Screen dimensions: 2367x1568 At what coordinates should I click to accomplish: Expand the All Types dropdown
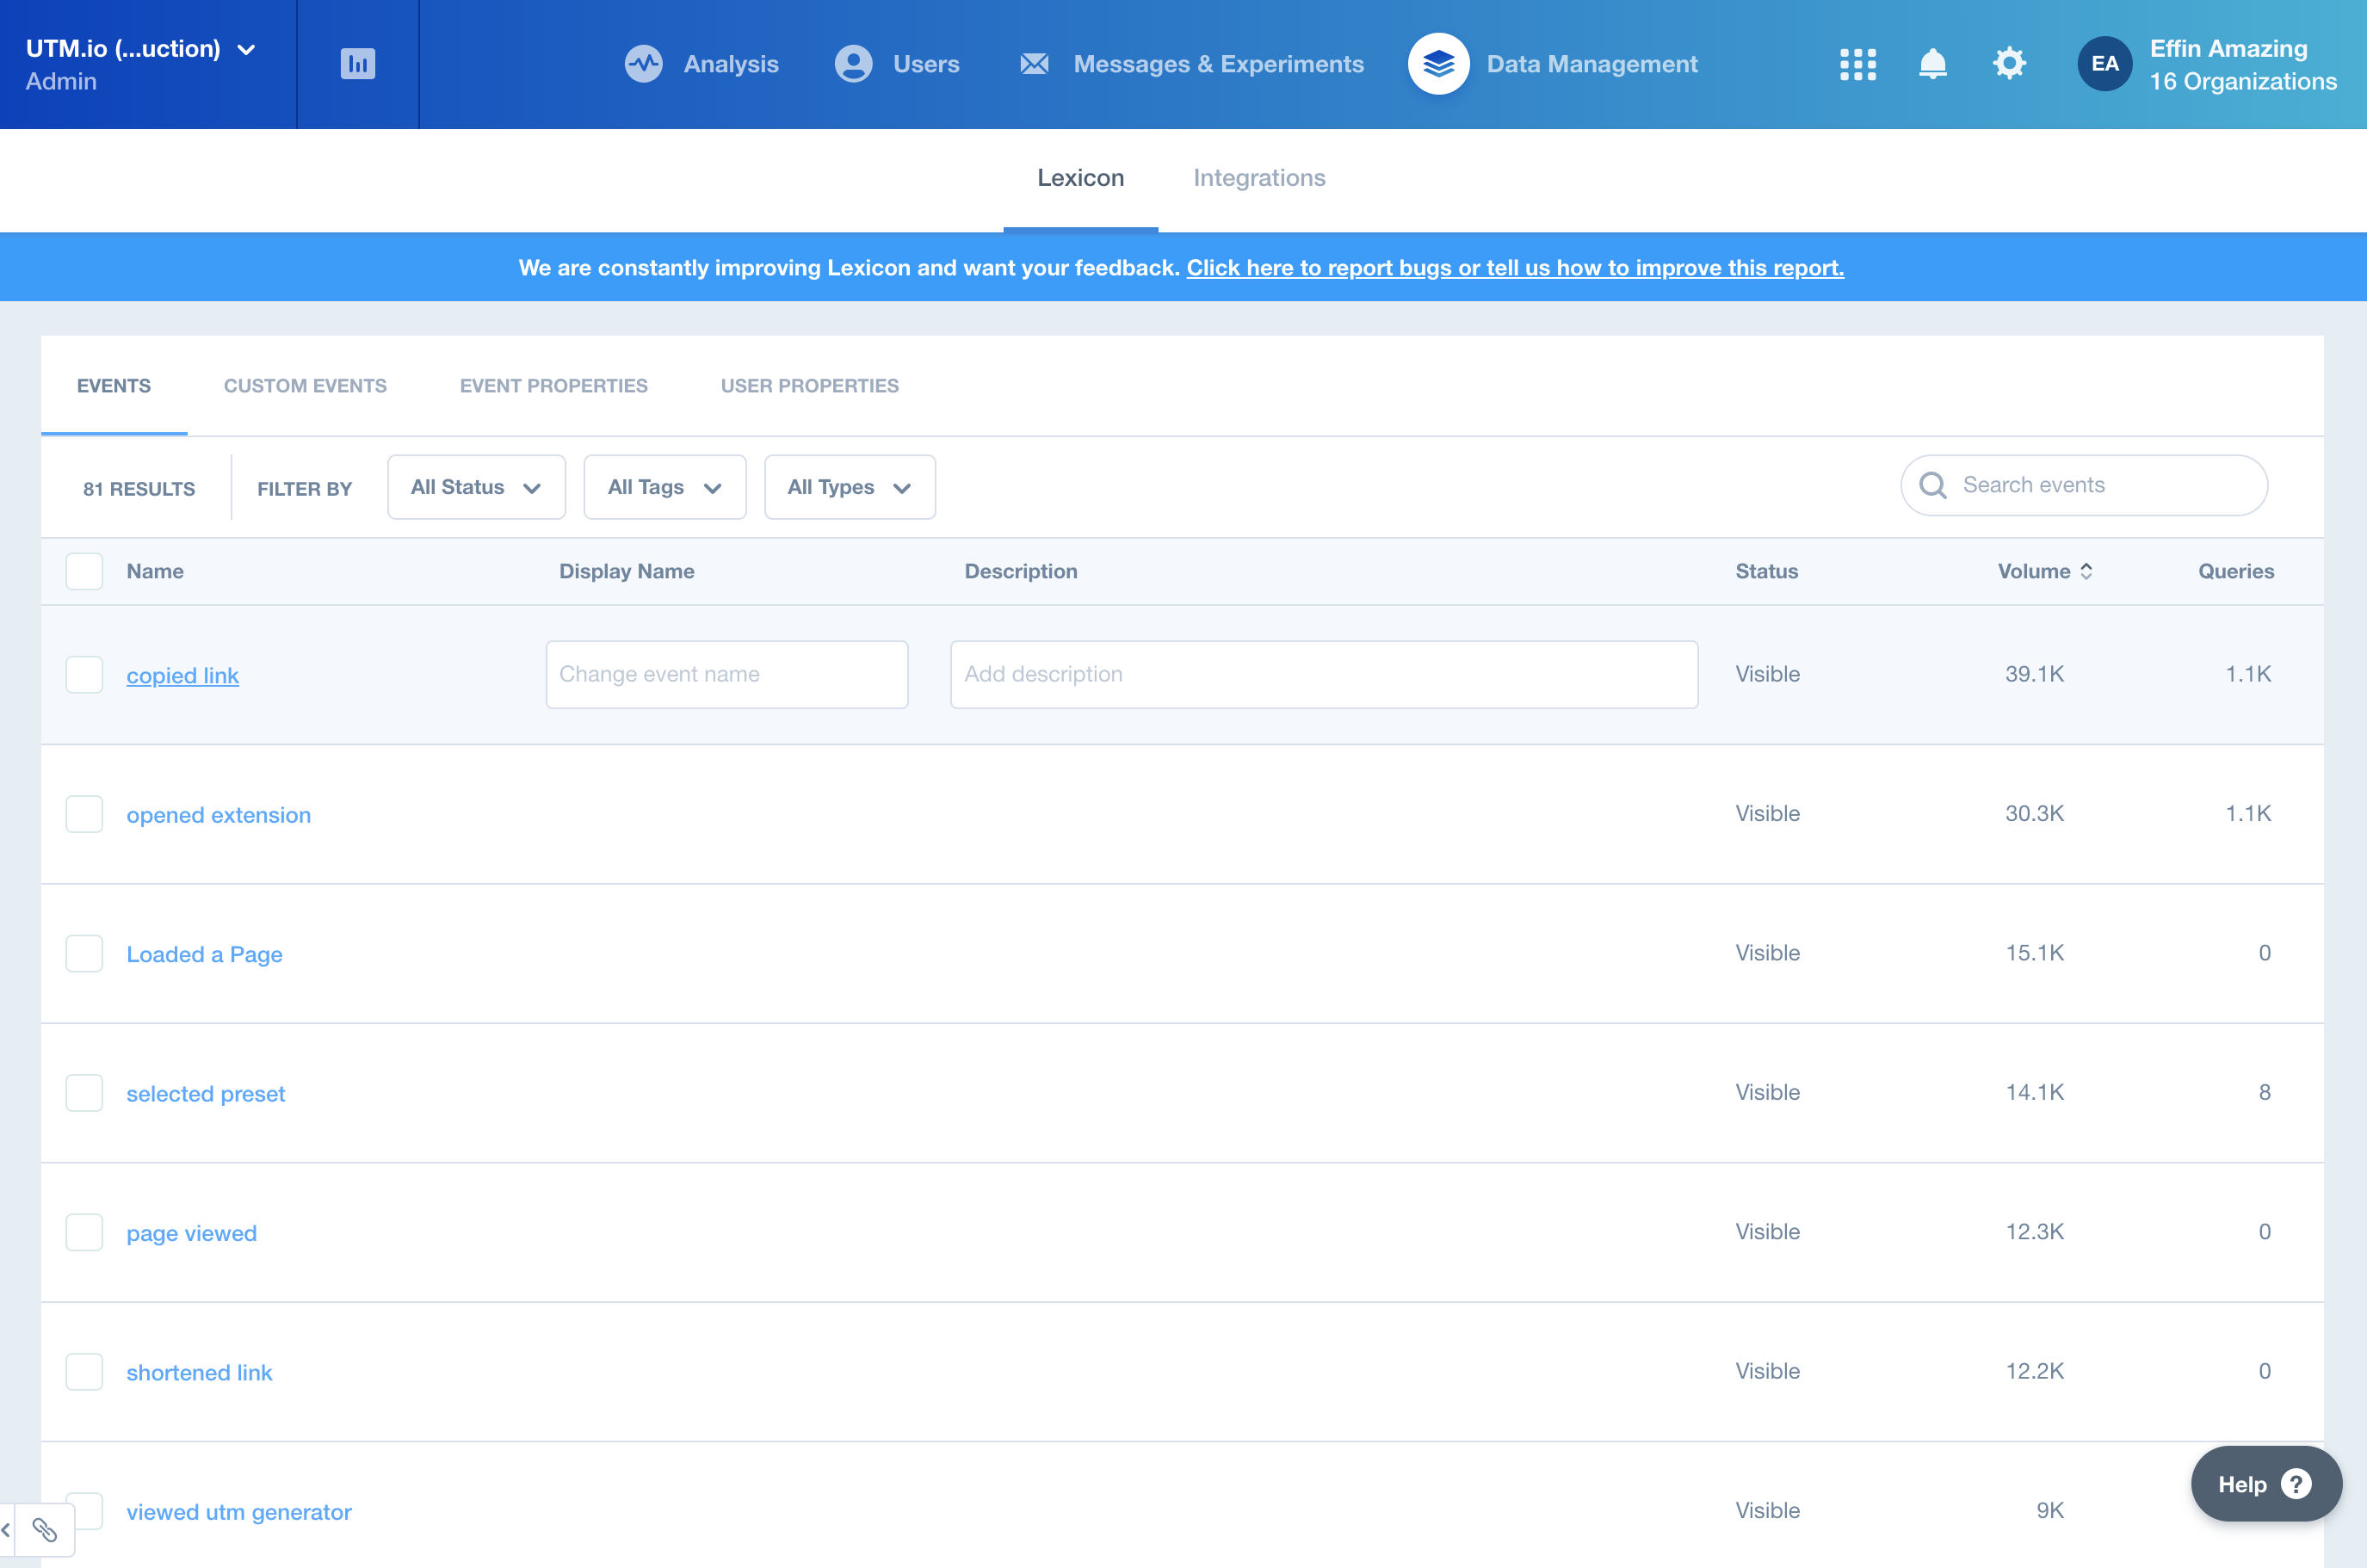[x=849, y=487]
